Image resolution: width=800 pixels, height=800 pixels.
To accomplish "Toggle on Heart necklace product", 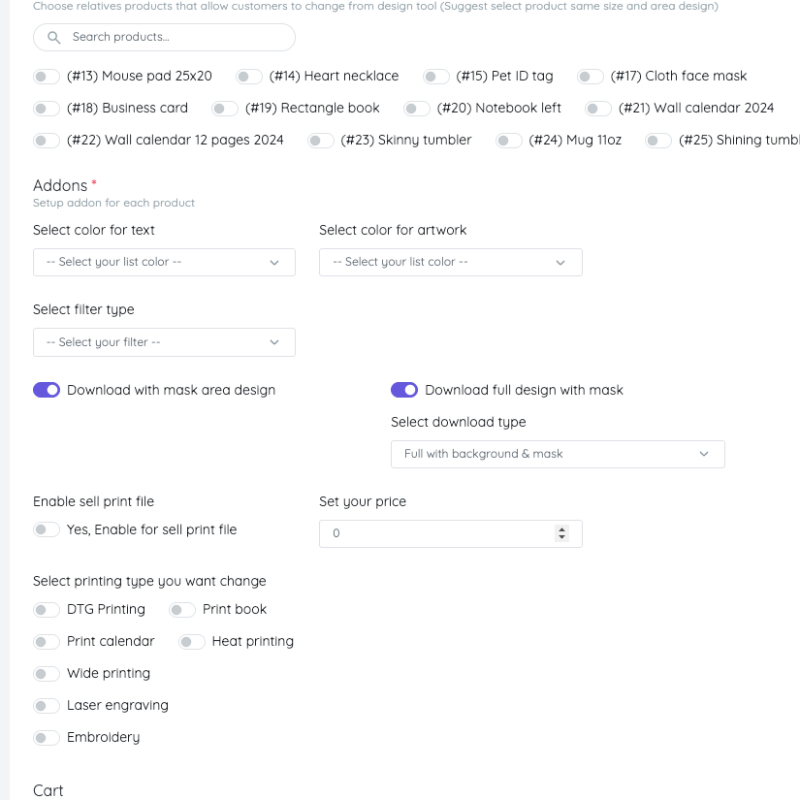I will coord(249,76).
